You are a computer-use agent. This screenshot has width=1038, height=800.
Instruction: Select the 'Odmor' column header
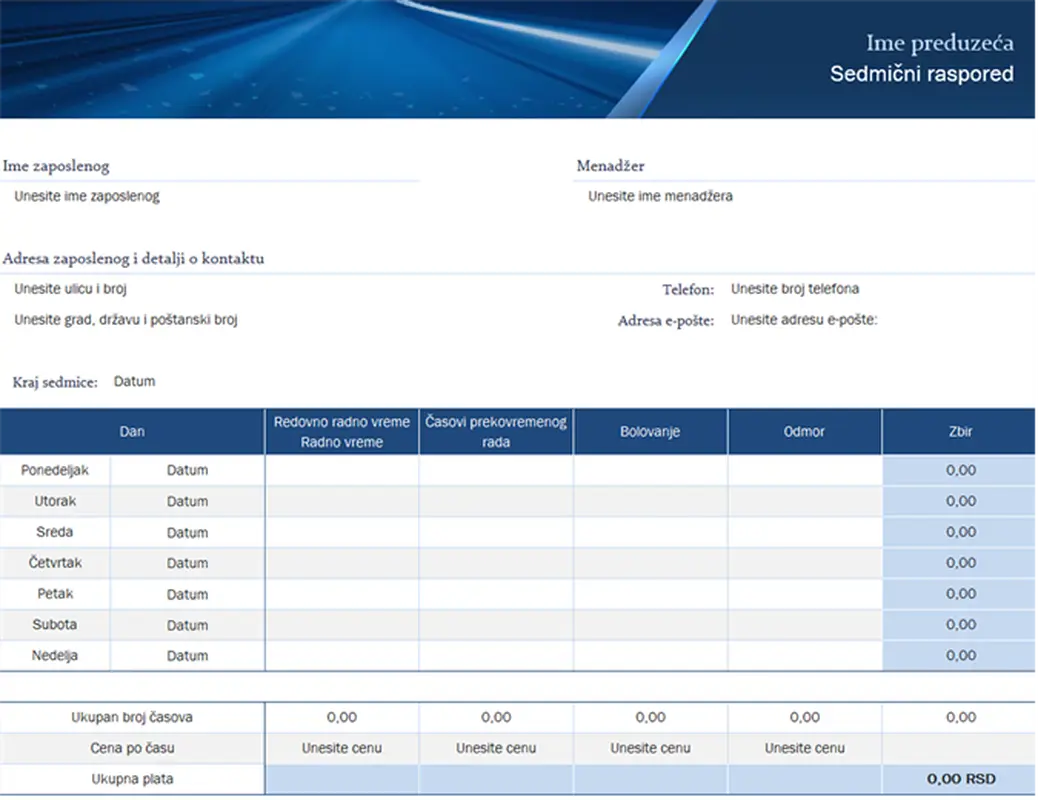(804, 432)
